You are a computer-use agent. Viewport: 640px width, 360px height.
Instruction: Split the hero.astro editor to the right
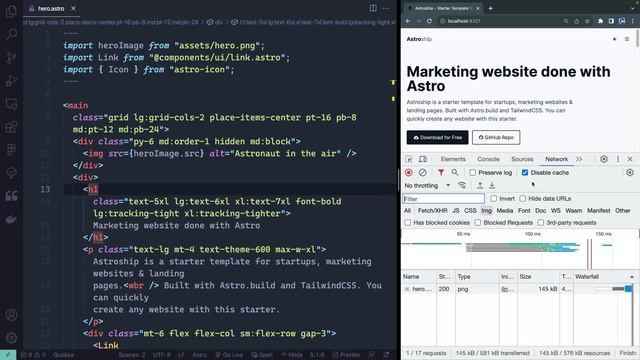pyautogui.click(x=373, y=8)
